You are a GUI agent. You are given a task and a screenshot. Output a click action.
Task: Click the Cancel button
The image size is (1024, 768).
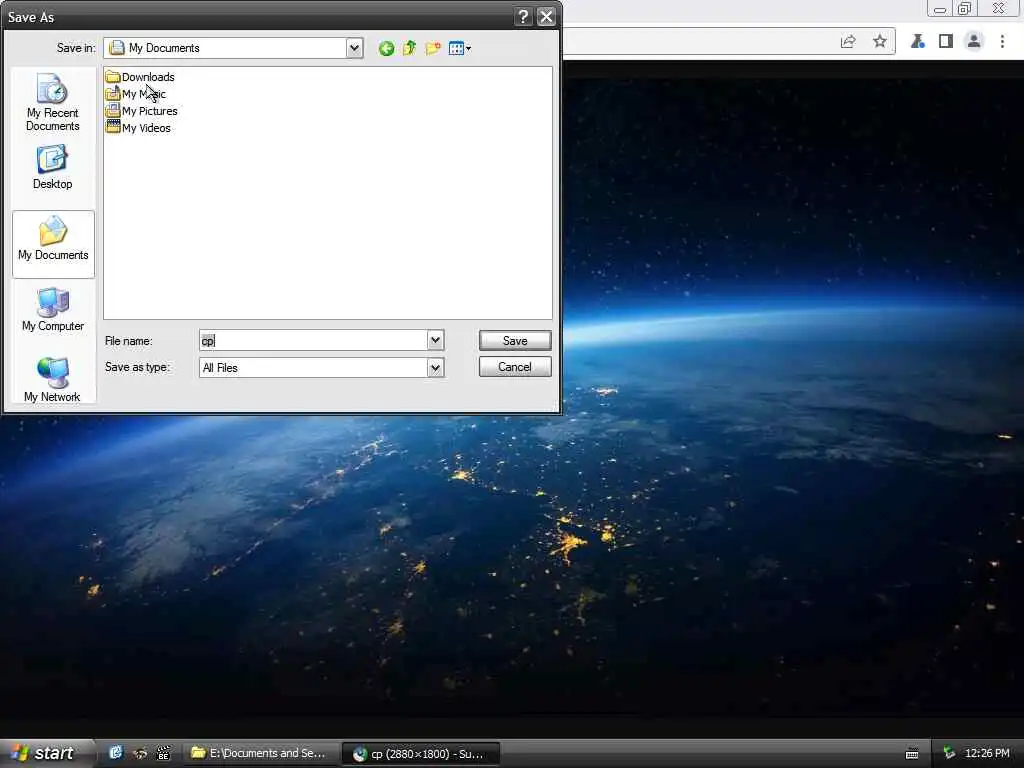click(515, 366)
